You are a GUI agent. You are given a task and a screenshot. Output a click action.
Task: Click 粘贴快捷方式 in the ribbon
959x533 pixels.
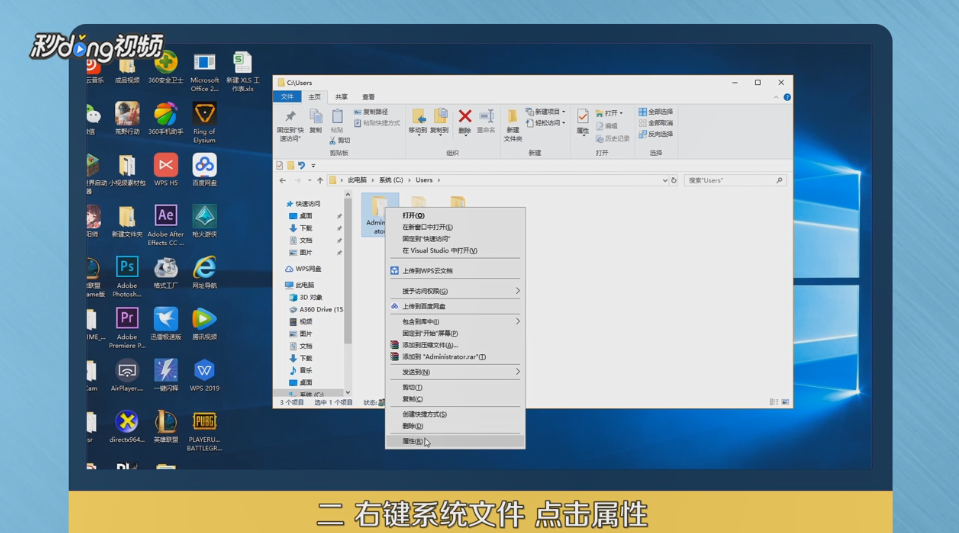[377, 123]
